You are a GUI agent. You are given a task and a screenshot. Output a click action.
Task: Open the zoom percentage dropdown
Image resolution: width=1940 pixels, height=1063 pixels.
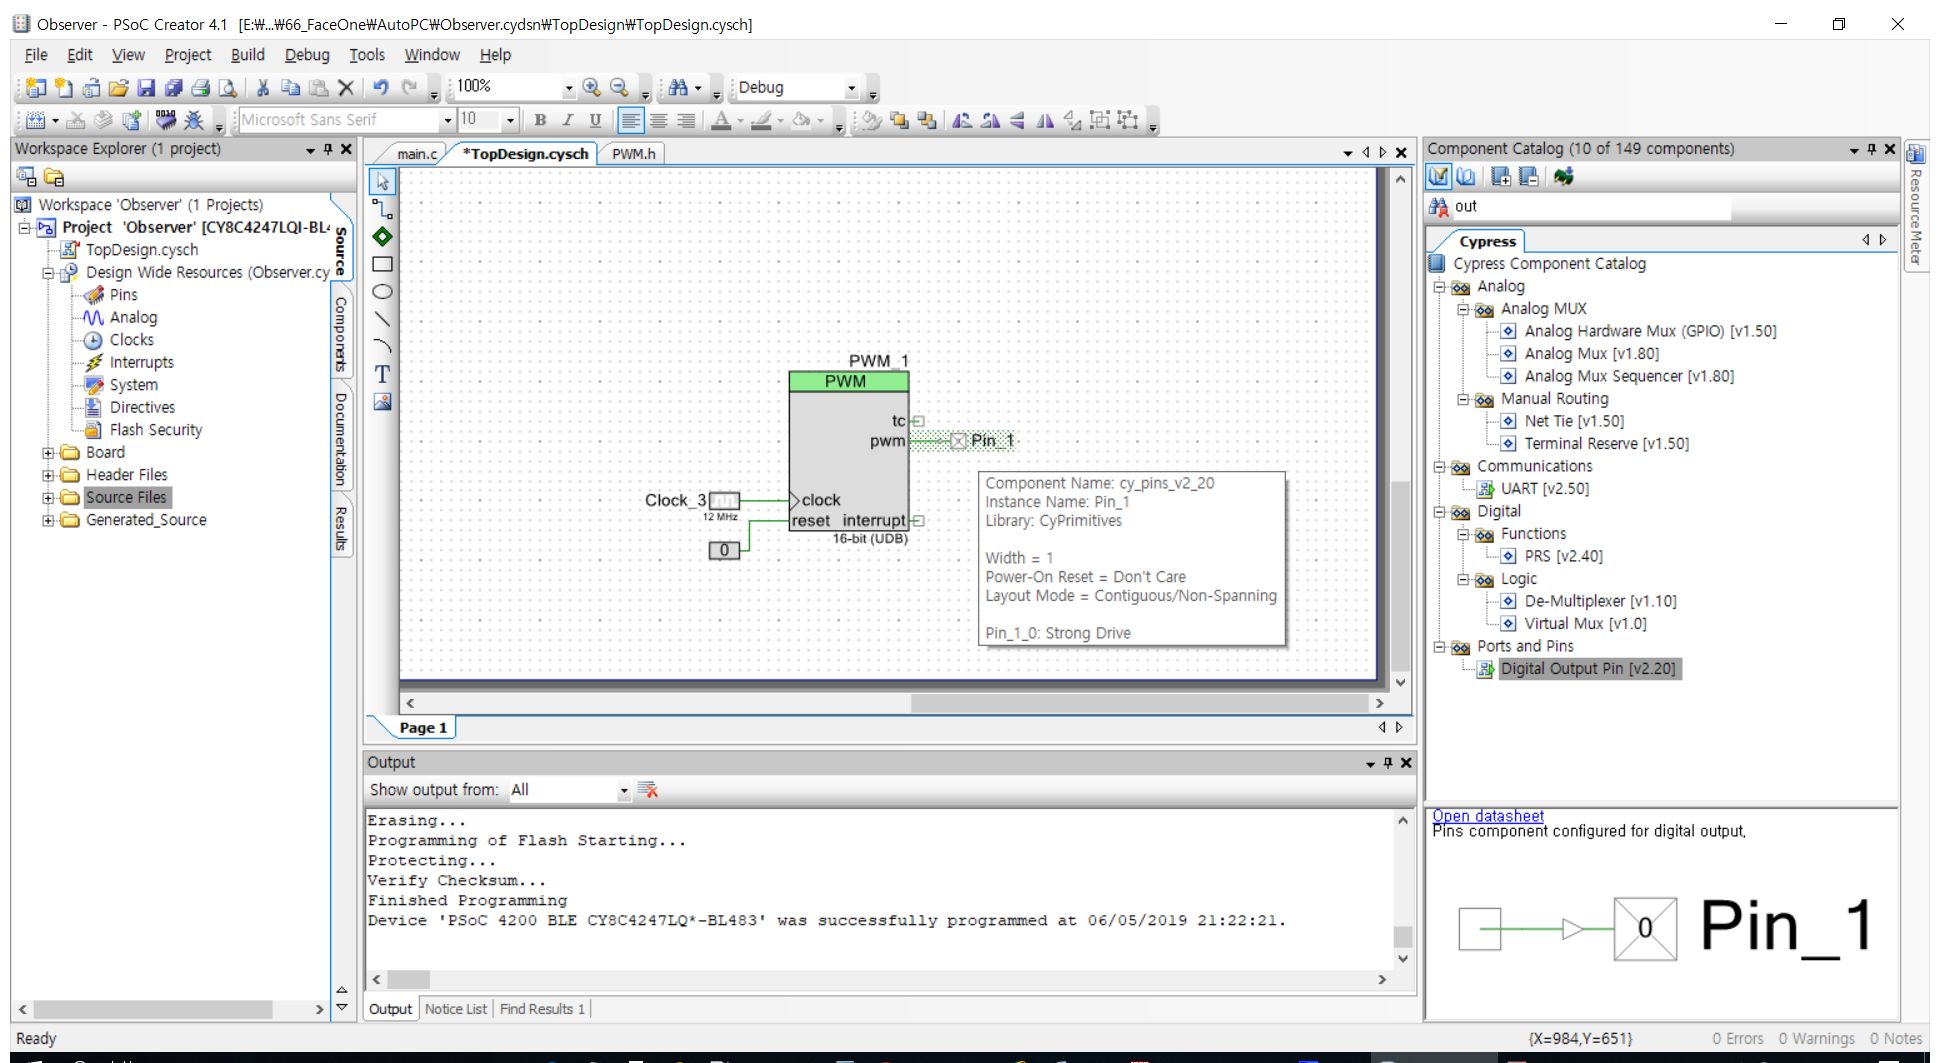pyautogui.click(x=568, y=89)
